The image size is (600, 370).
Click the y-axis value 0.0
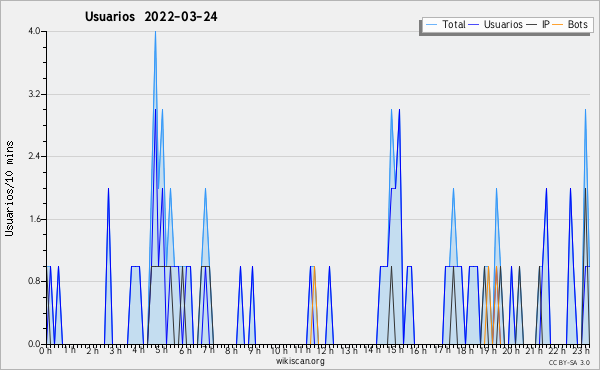34,344
